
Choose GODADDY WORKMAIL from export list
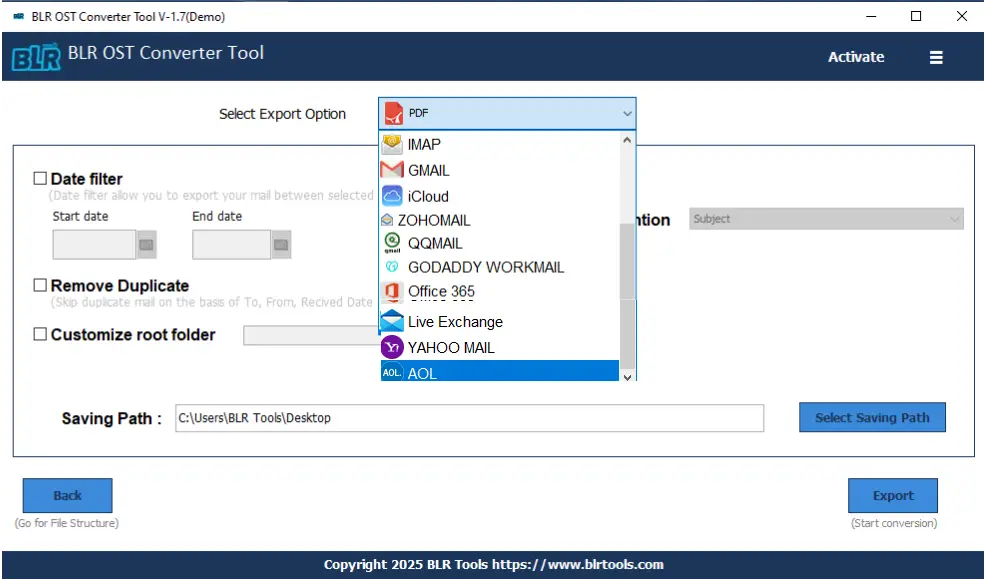point(485,268)
